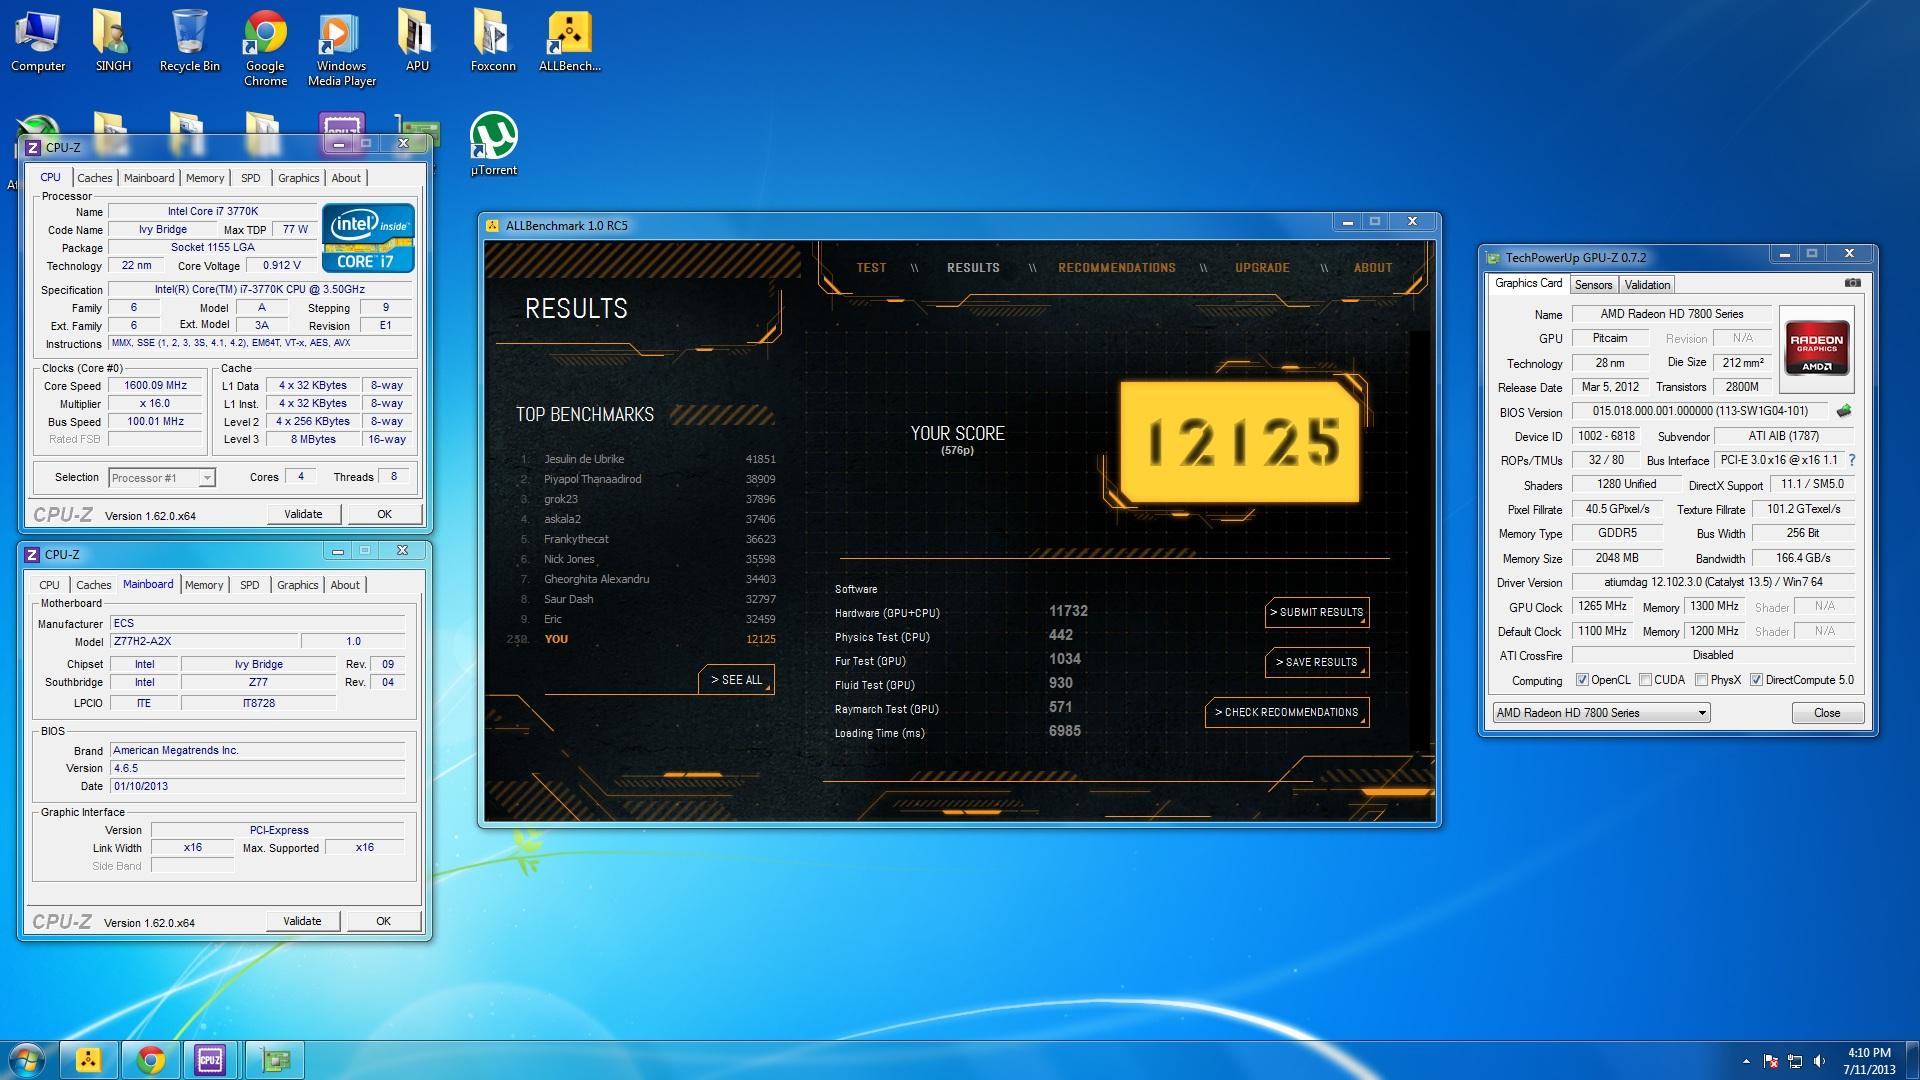Click the Hardware (GPU+CPU) score 11732
The height and width of the screenshot is (1080, 1920).
tap(1068, 611)
